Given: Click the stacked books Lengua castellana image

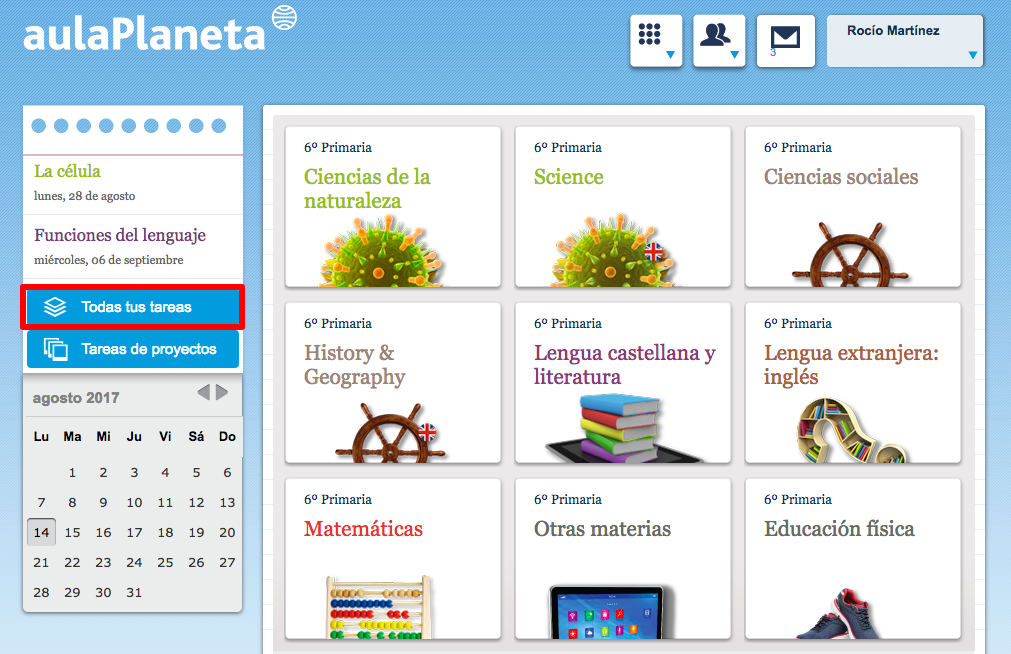Looking at the screenshot, I should tap(620, 427).
